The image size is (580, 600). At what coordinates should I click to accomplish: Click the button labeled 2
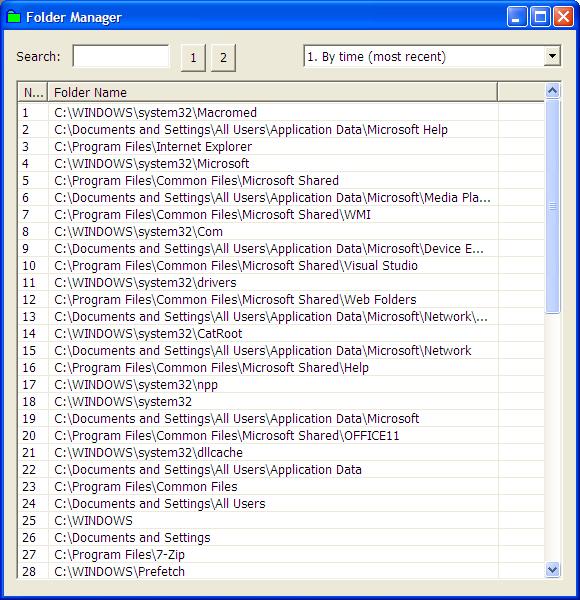[x=223, y=58]
